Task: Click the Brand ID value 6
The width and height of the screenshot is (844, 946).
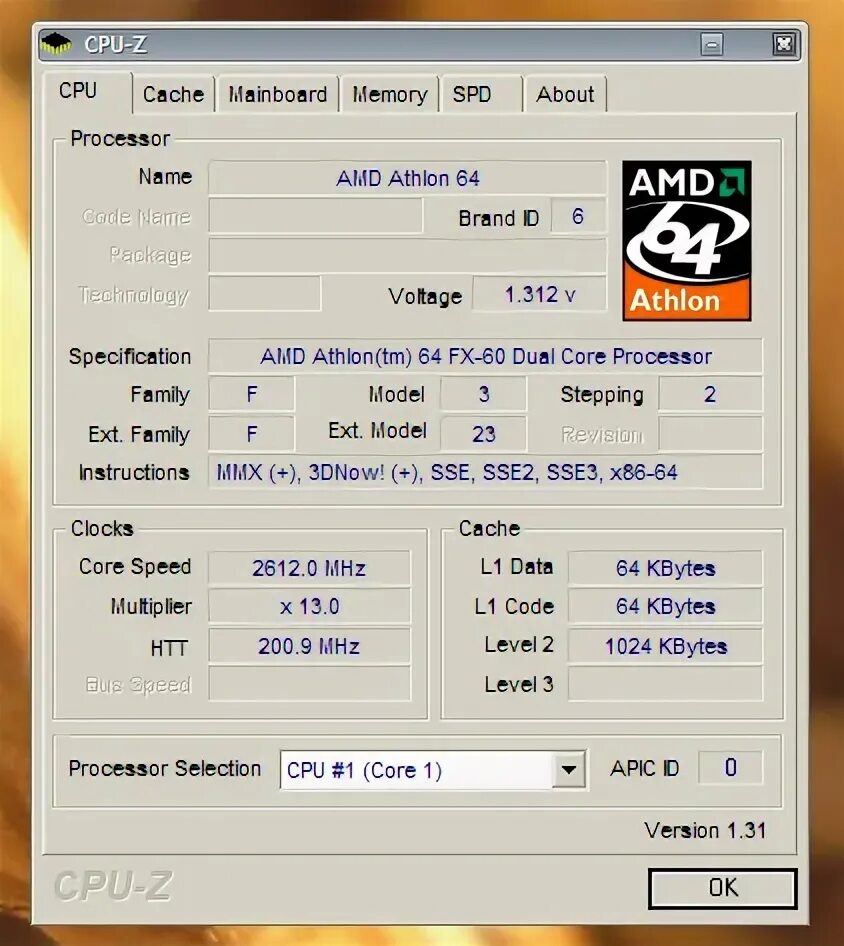Action: [578, 217]
